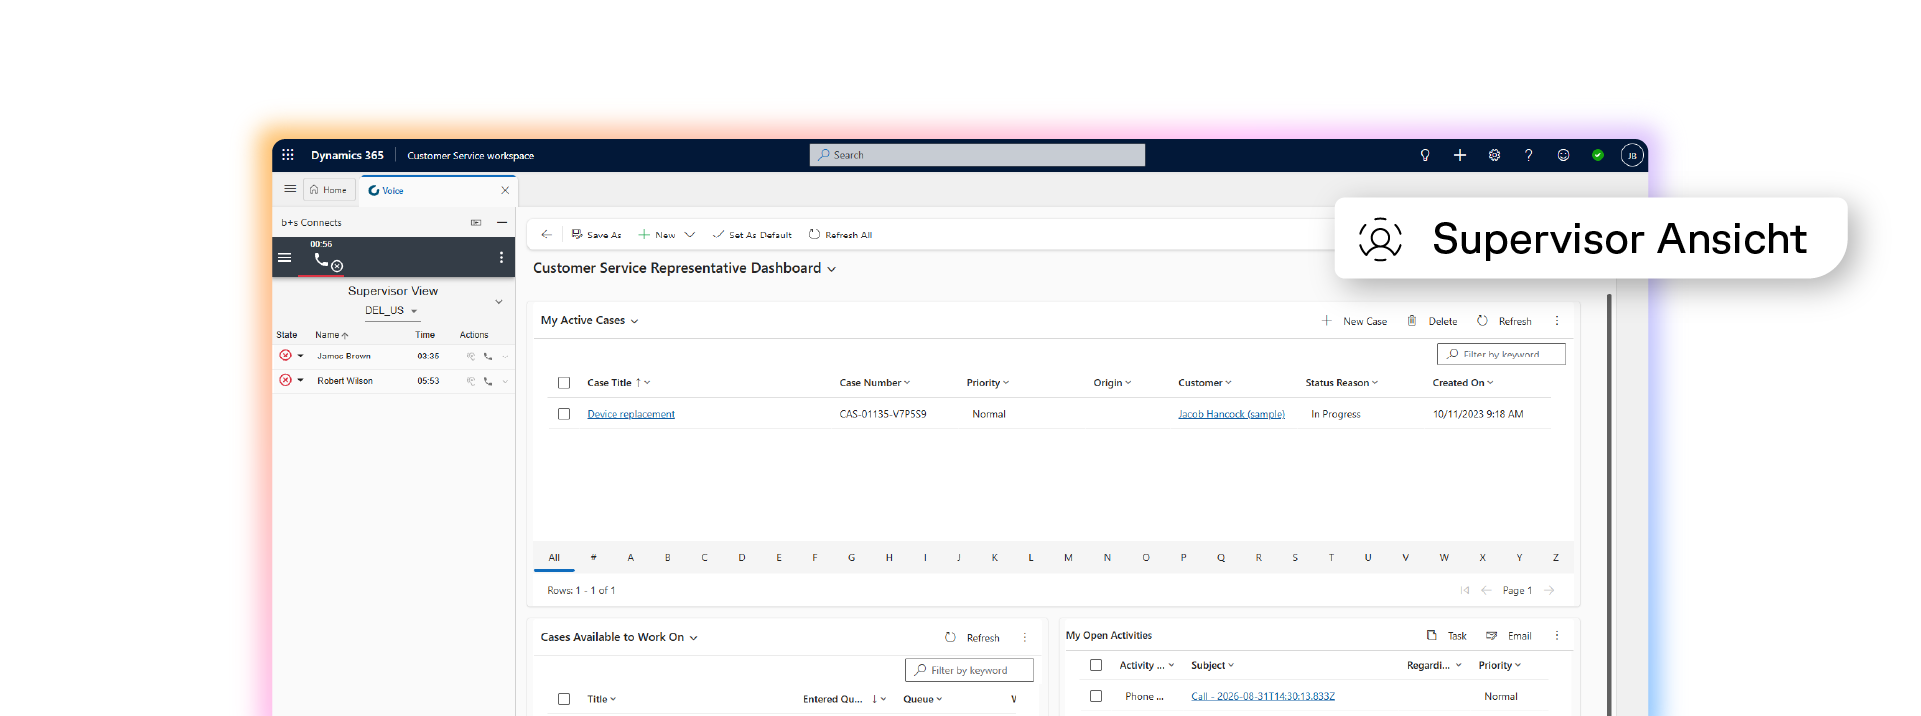
Task: Check the Device replacement case checkbox
Action: click(564, 414)
